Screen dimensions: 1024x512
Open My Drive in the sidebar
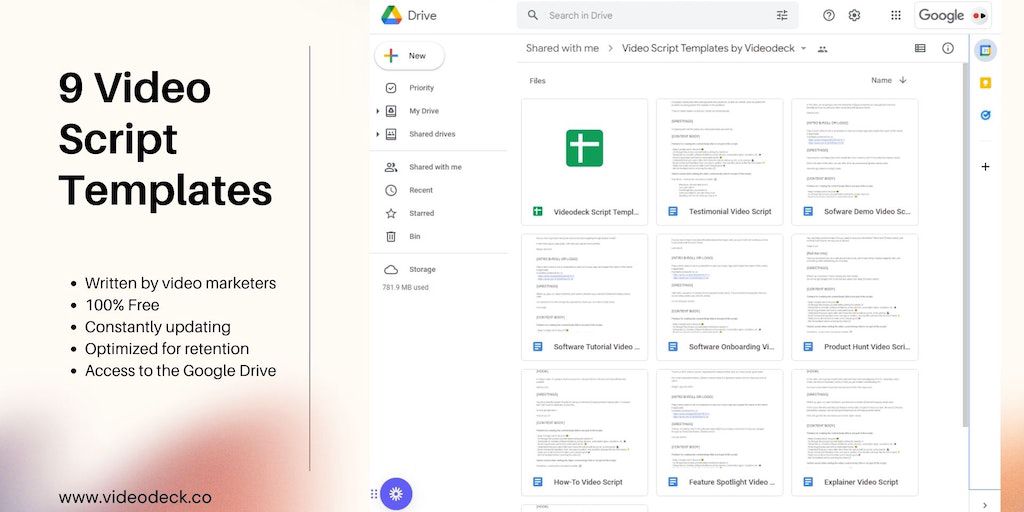tap(424, 111)
